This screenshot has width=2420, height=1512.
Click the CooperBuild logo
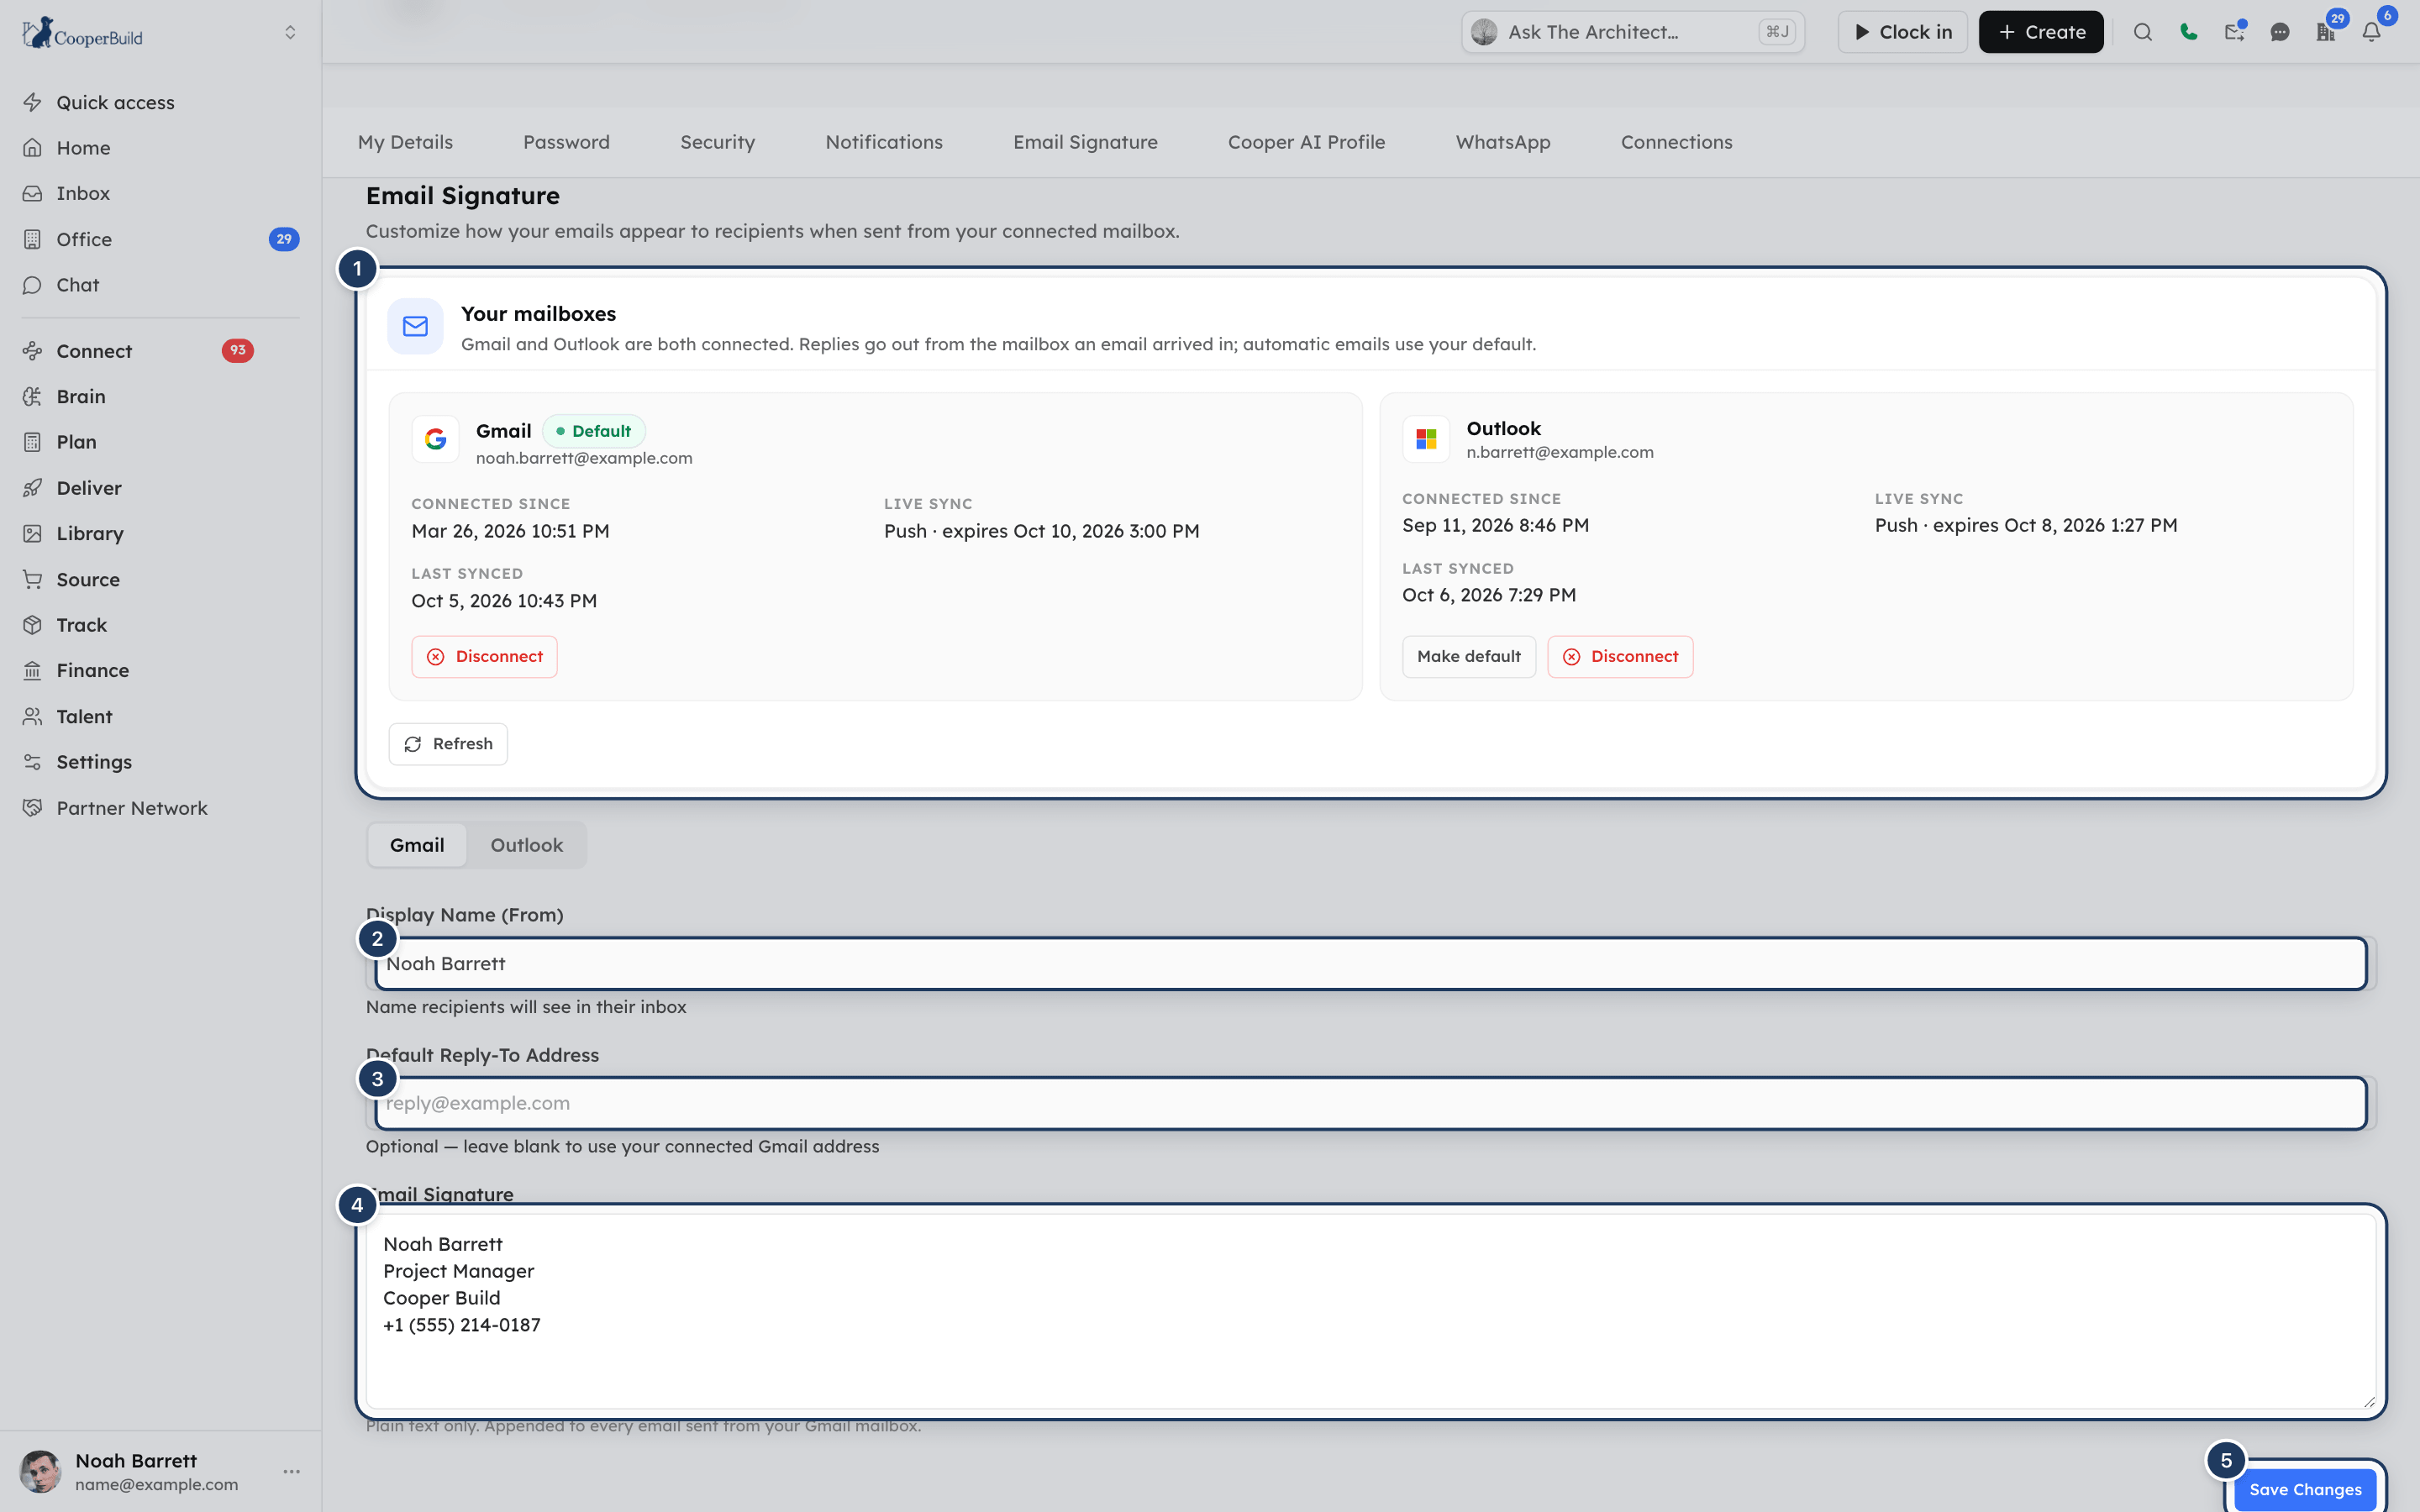(83, 33)
